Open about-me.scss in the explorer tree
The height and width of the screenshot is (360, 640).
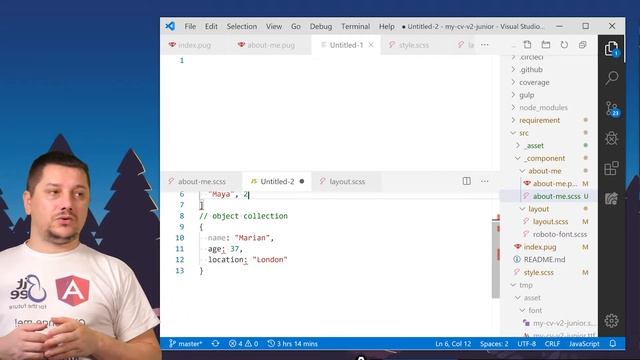[556, 196]
